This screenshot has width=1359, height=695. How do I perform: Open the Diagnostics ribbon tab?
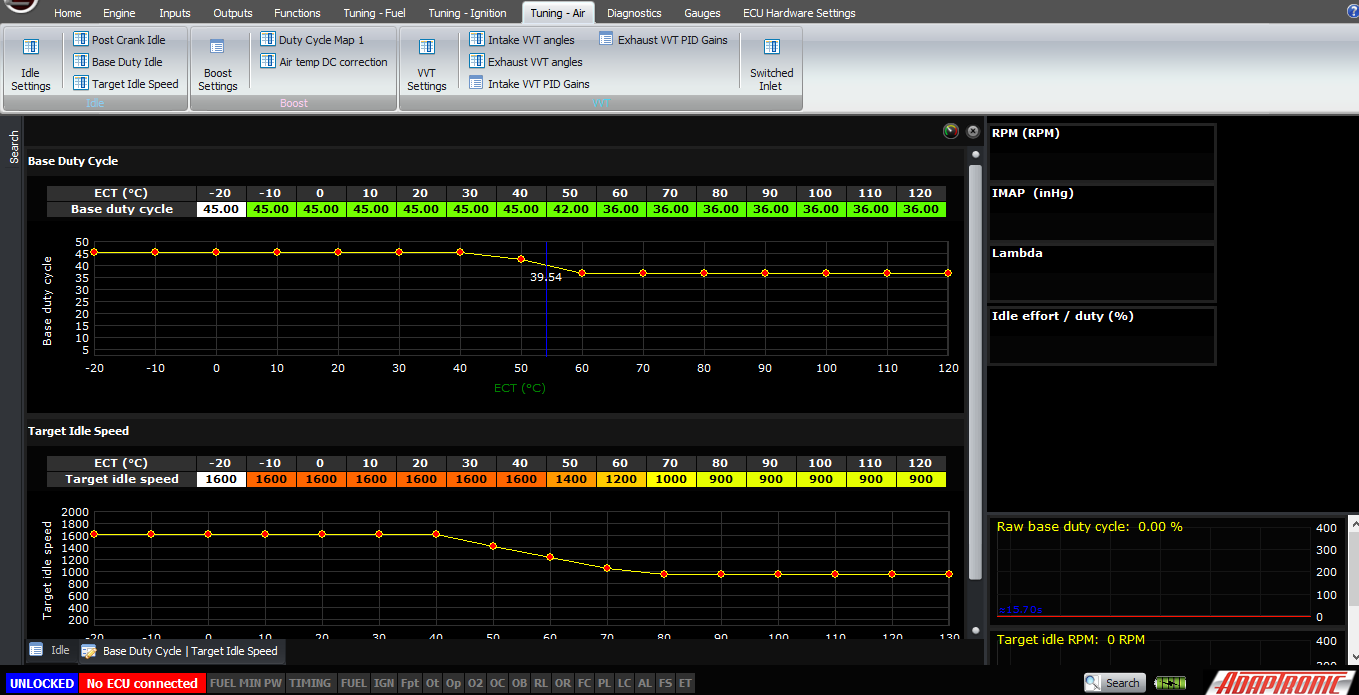pos(634,13)
